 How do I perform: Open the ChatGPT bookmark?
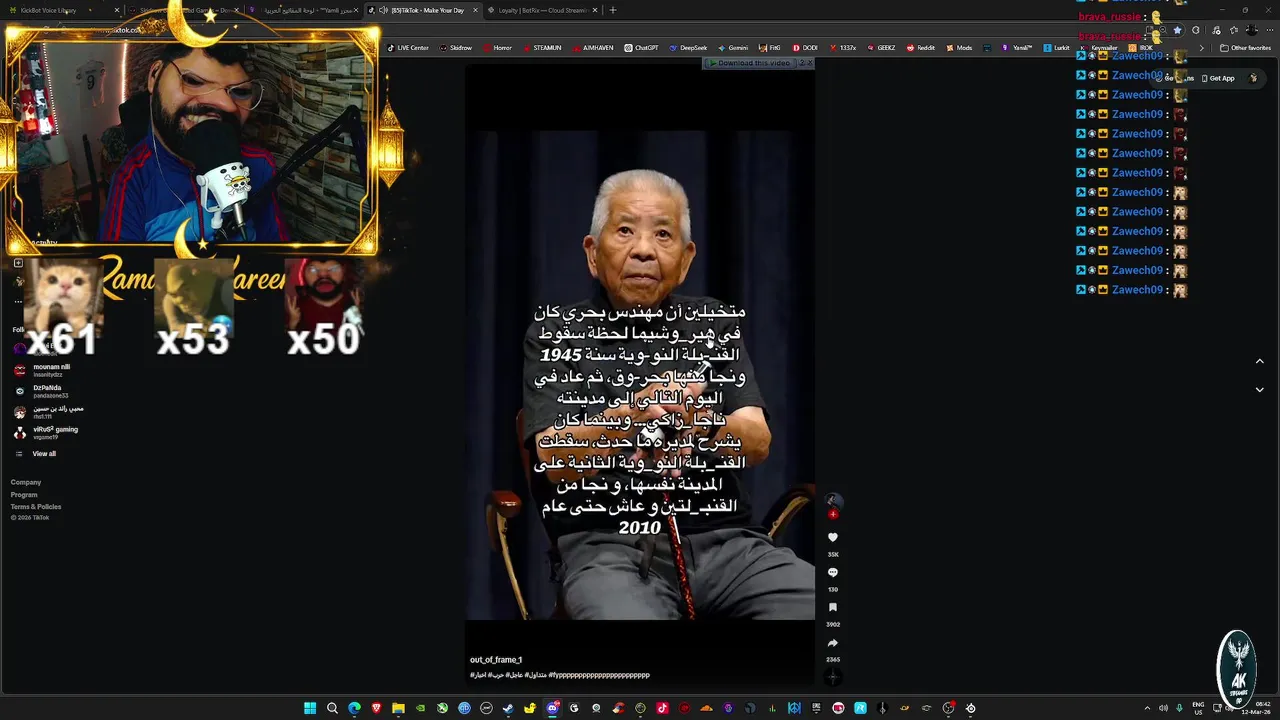(641, 48)
